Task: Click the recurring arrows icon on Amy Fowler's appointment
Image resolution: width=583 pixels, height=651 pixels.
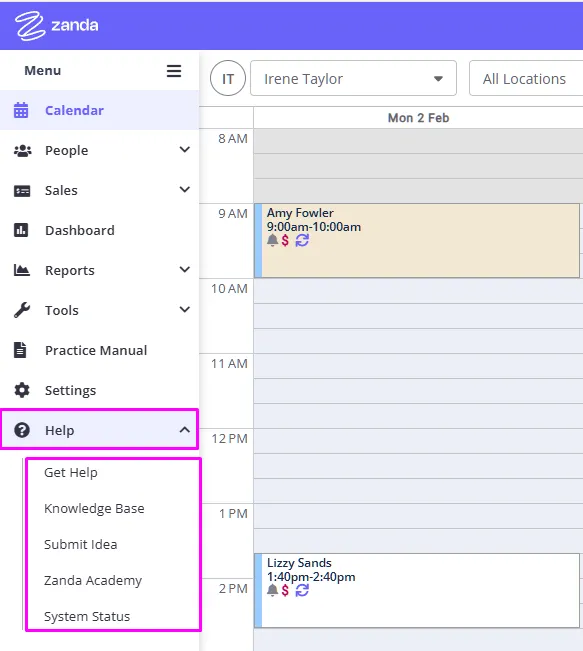Action: (302, 240)
